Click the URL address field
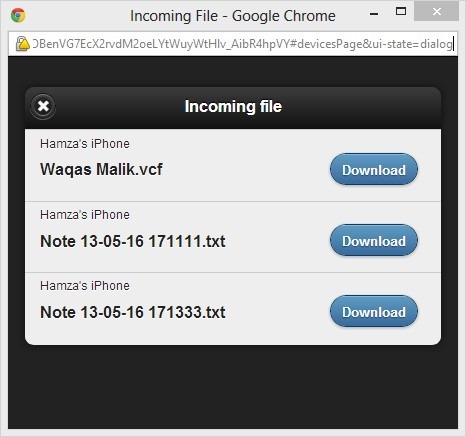 pyautogui.click(x=242, y=44)
